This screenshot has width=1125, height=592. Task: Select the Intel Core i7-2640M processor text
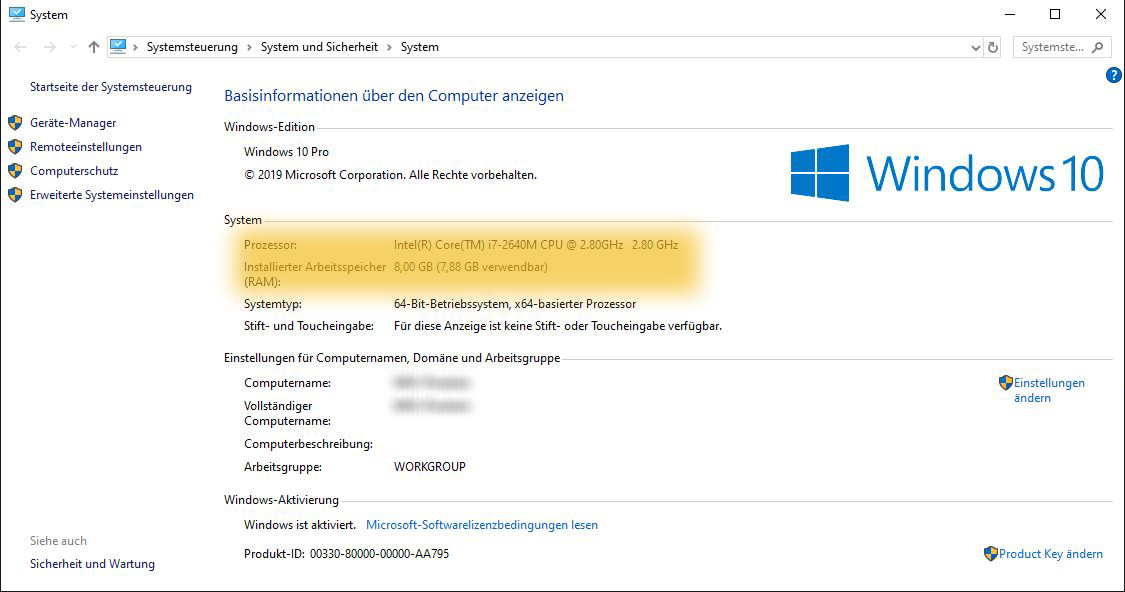(x=536, y=245)
